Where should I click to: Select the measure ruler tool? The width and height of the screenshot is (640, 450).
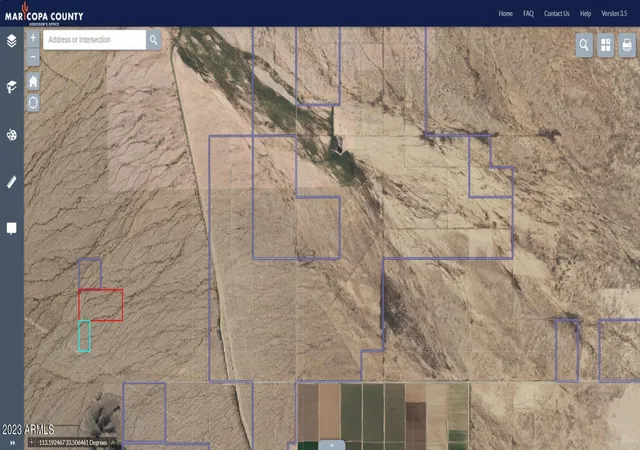tap(11, 182)
